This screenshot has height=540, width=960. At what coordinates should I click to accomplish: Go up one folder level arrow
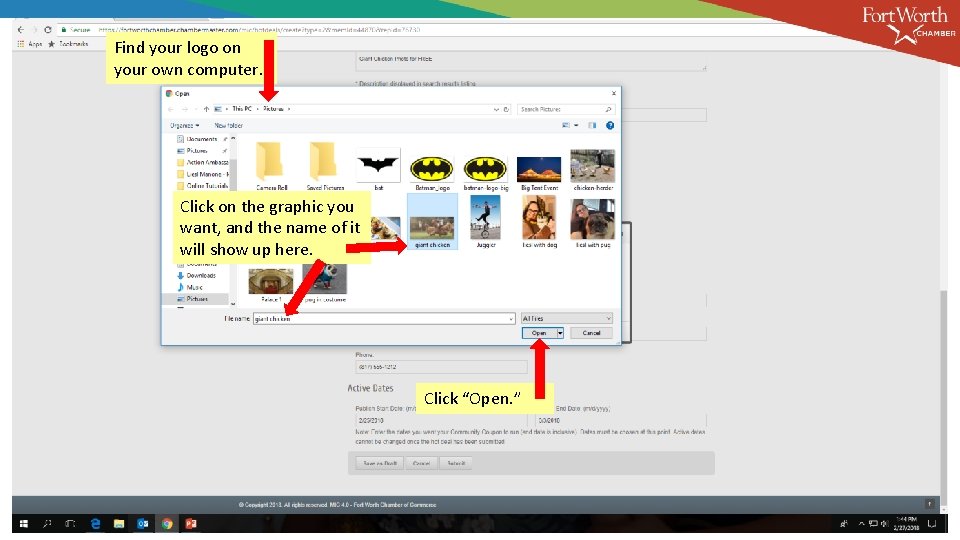(206, 109)
